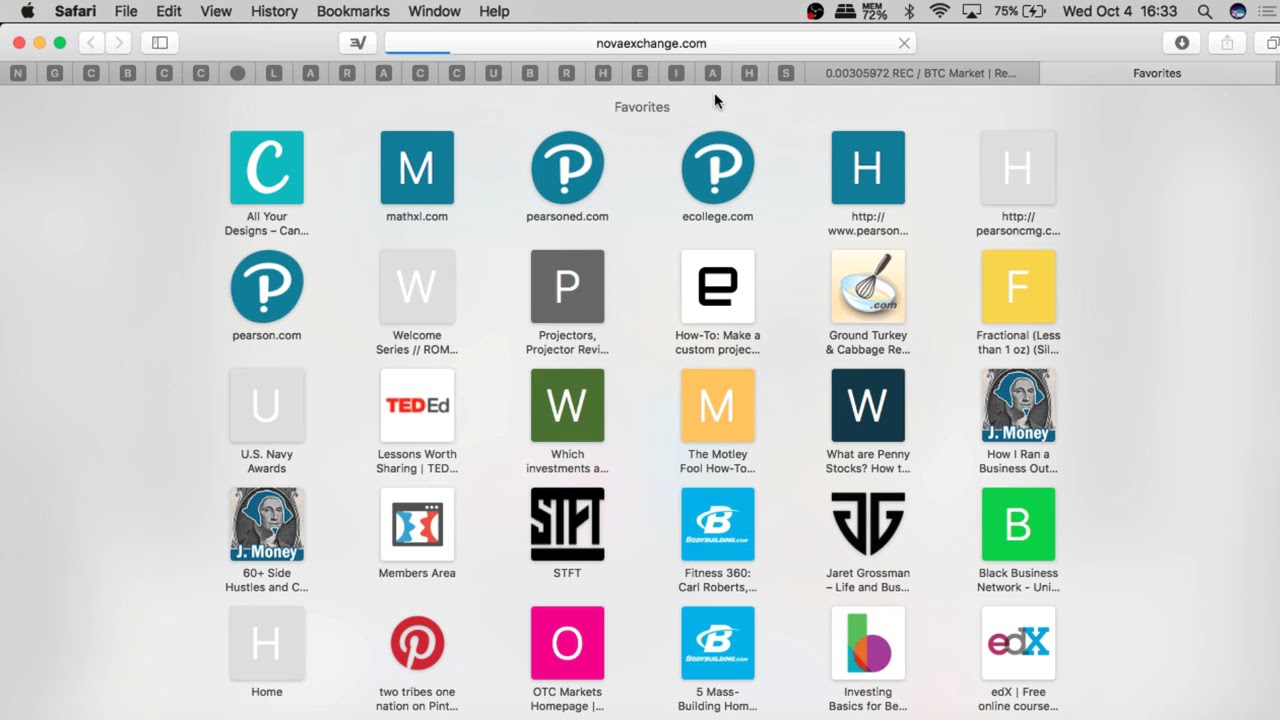Open the edX Free online courses favorite
The height and width of the screenshot is (720, 1280).
1018,644
